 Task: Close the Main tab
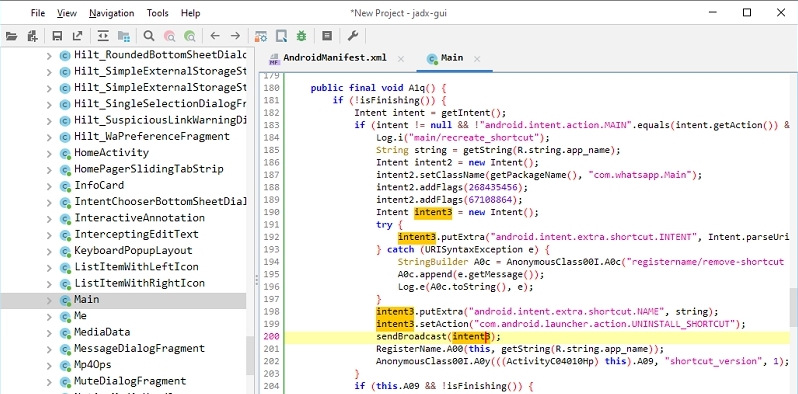477,59
